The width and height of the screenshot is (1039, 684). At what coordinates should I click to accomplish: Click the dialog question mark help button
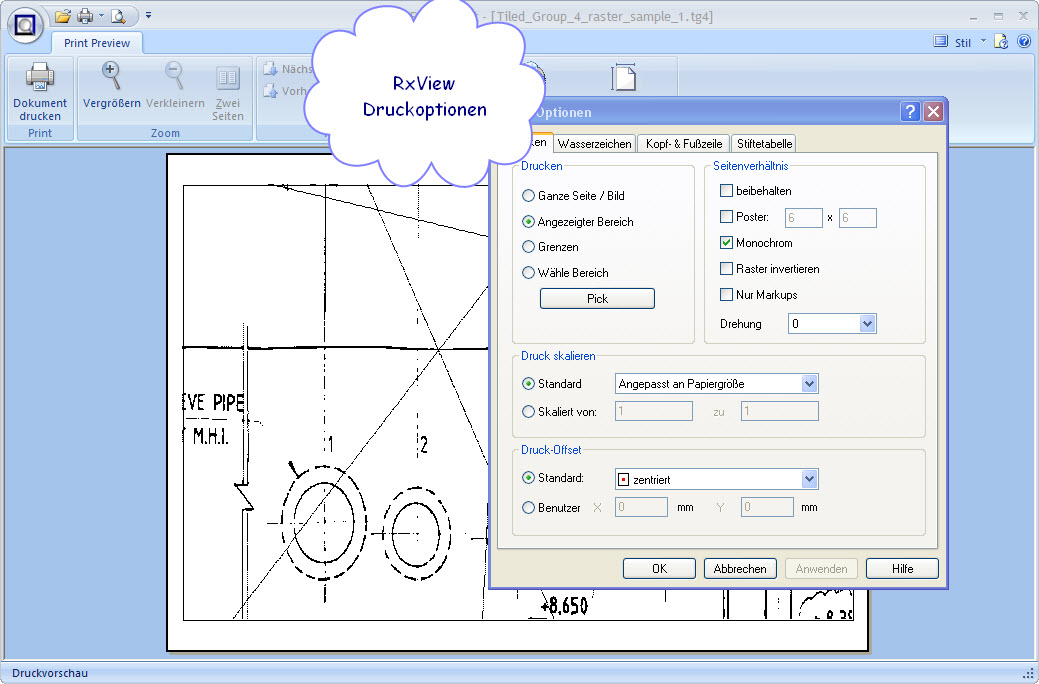click(910, 112)
